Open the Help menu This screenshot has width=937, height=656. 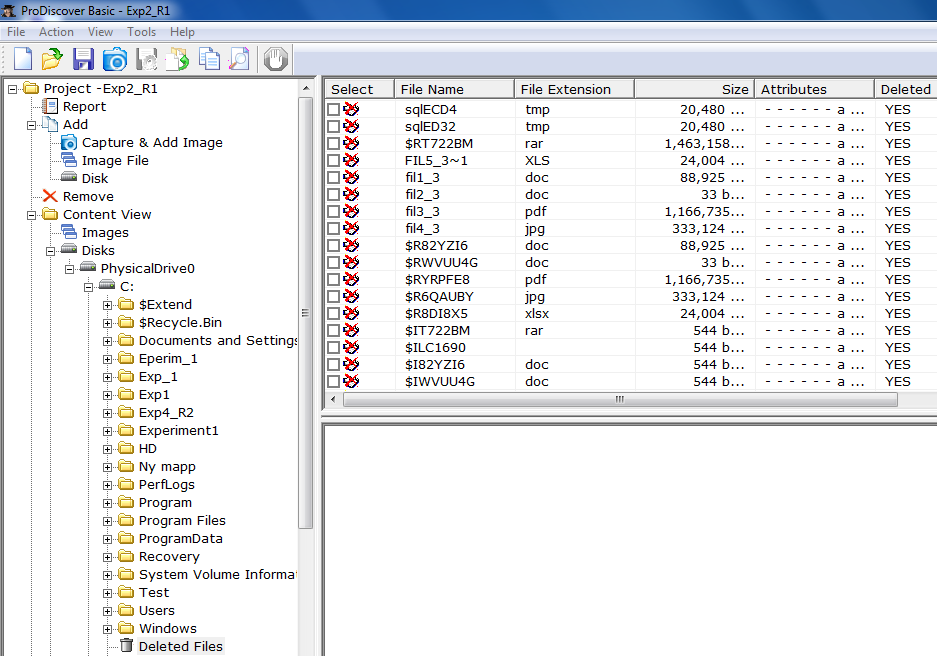pos(182,32)
